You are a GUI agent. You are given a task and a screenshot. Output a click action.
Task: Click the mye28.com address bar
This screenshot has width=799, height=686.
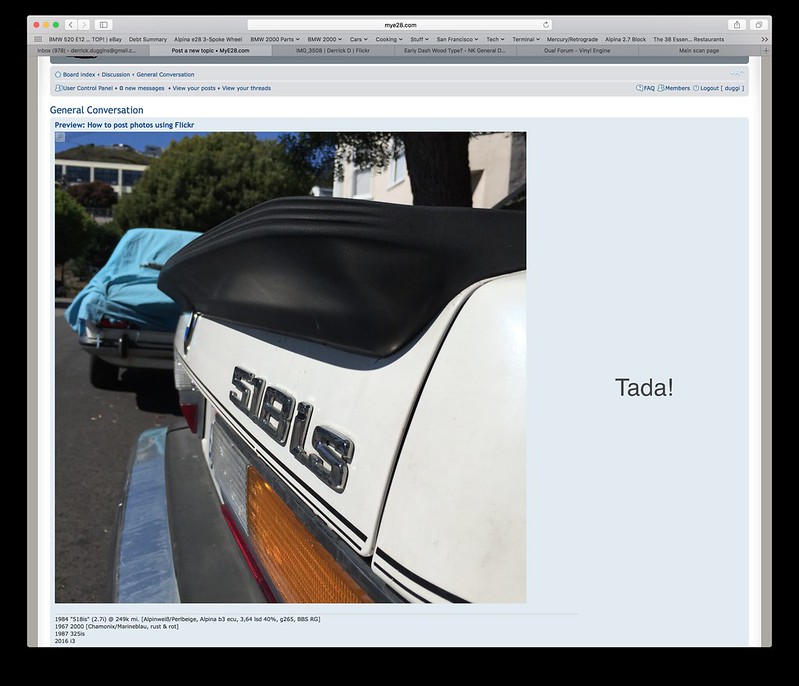point(399,24)
